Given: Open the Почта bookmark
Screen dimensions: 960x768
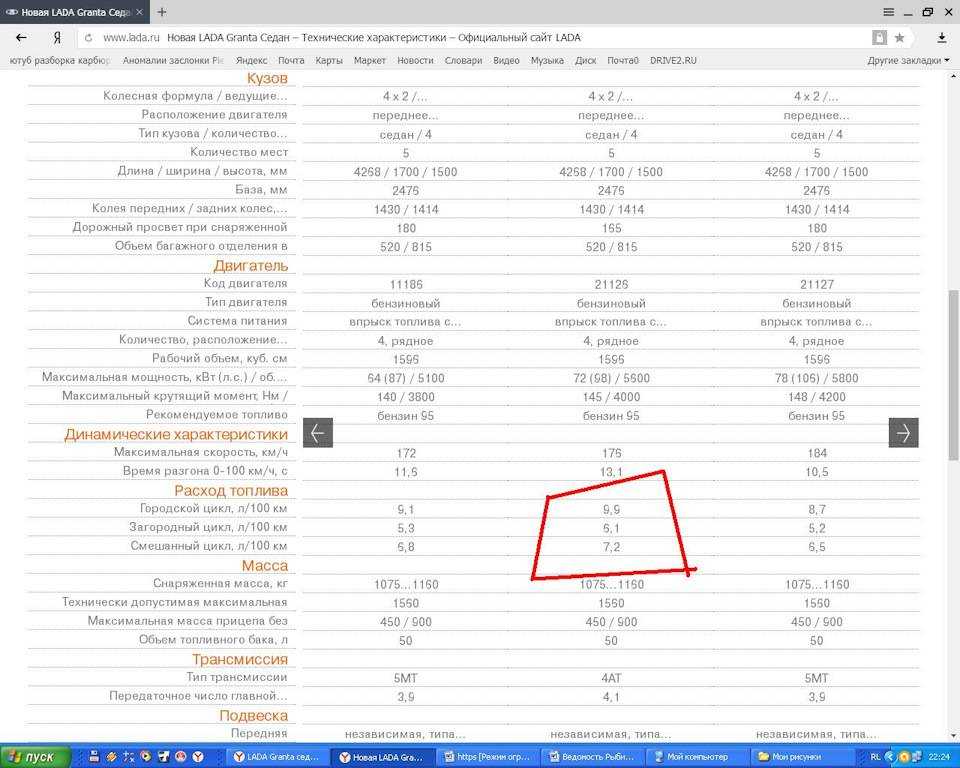Looking at the screenshot, I should (x=291, y=61).
